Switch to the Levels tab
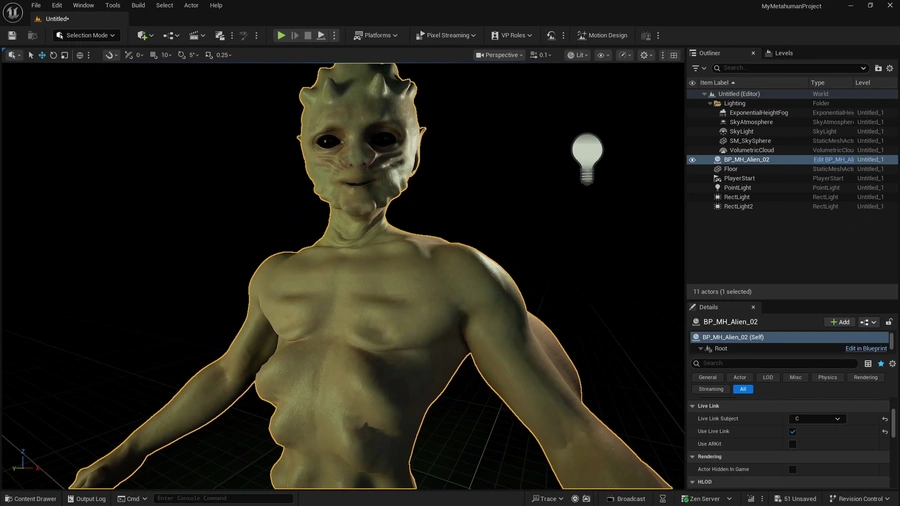 pyautogui.click(x=779, y=53)
